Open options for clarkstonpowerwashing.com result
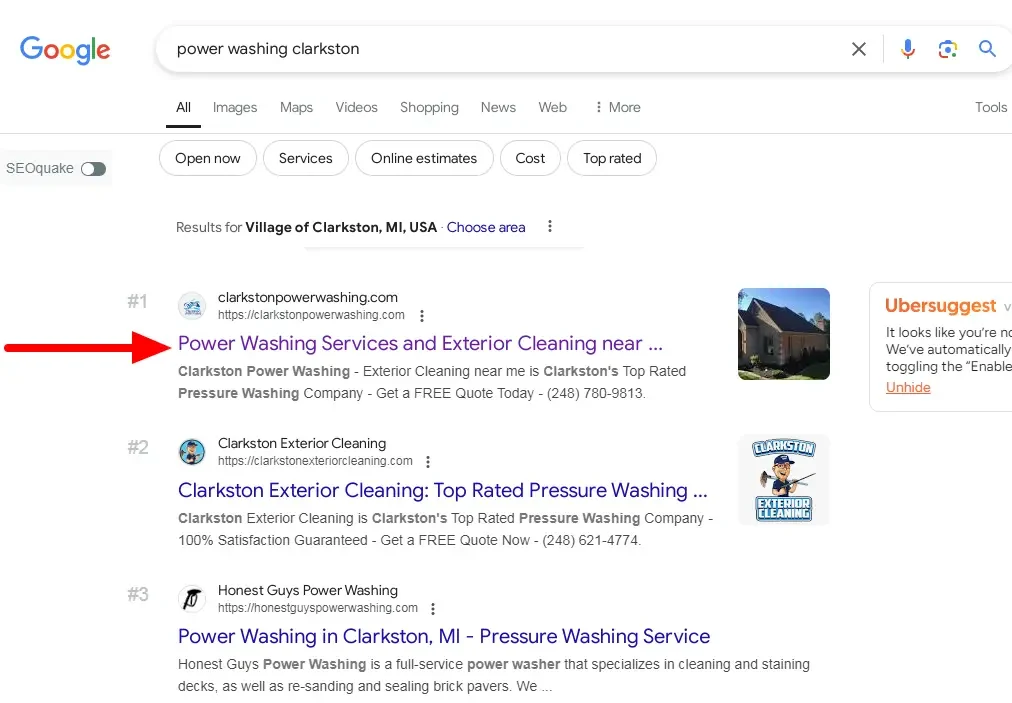The width and height of the screenshot is (1012, 703). click(x=422, y=316)
